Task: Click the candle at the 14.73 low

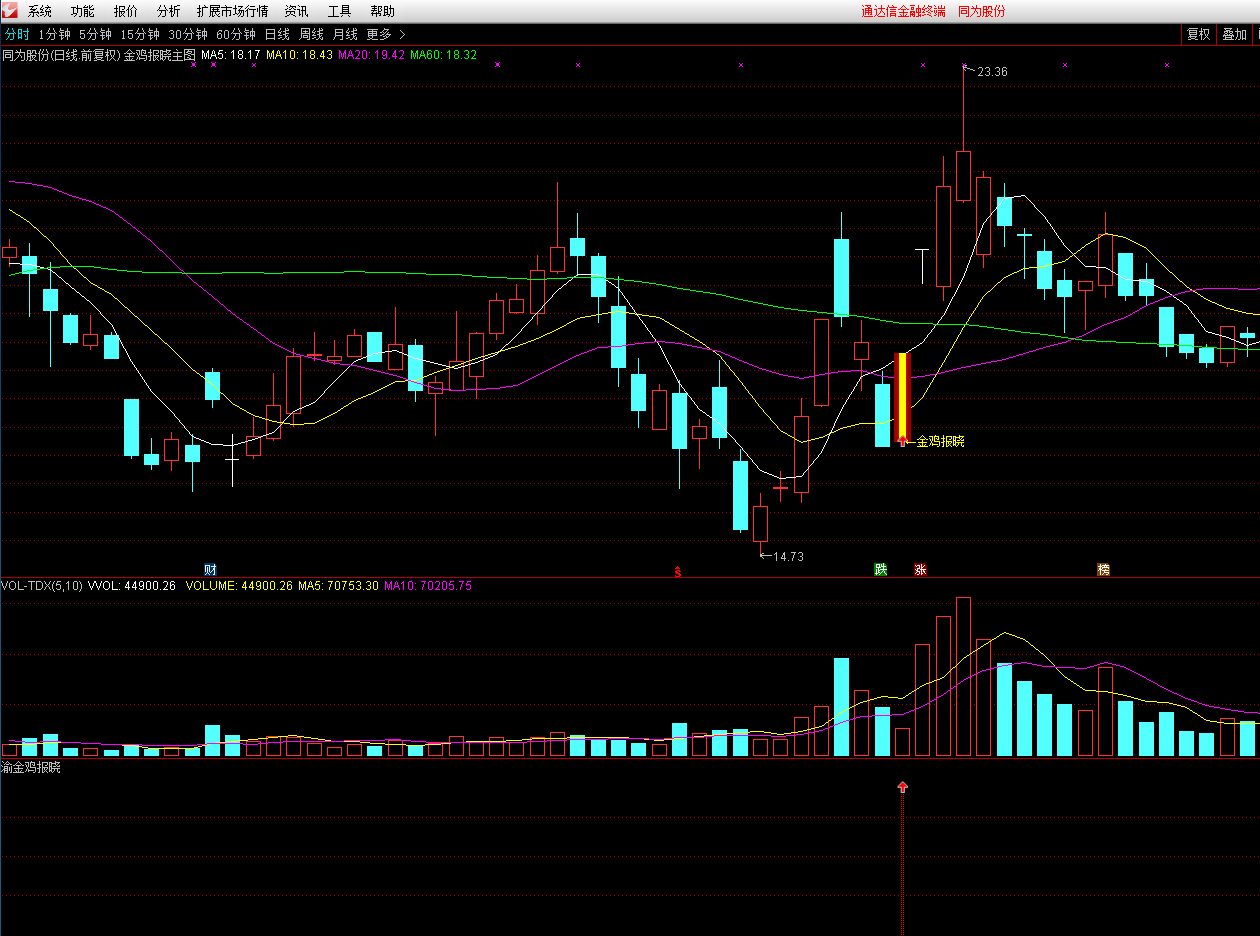Action: coord(761,523)
